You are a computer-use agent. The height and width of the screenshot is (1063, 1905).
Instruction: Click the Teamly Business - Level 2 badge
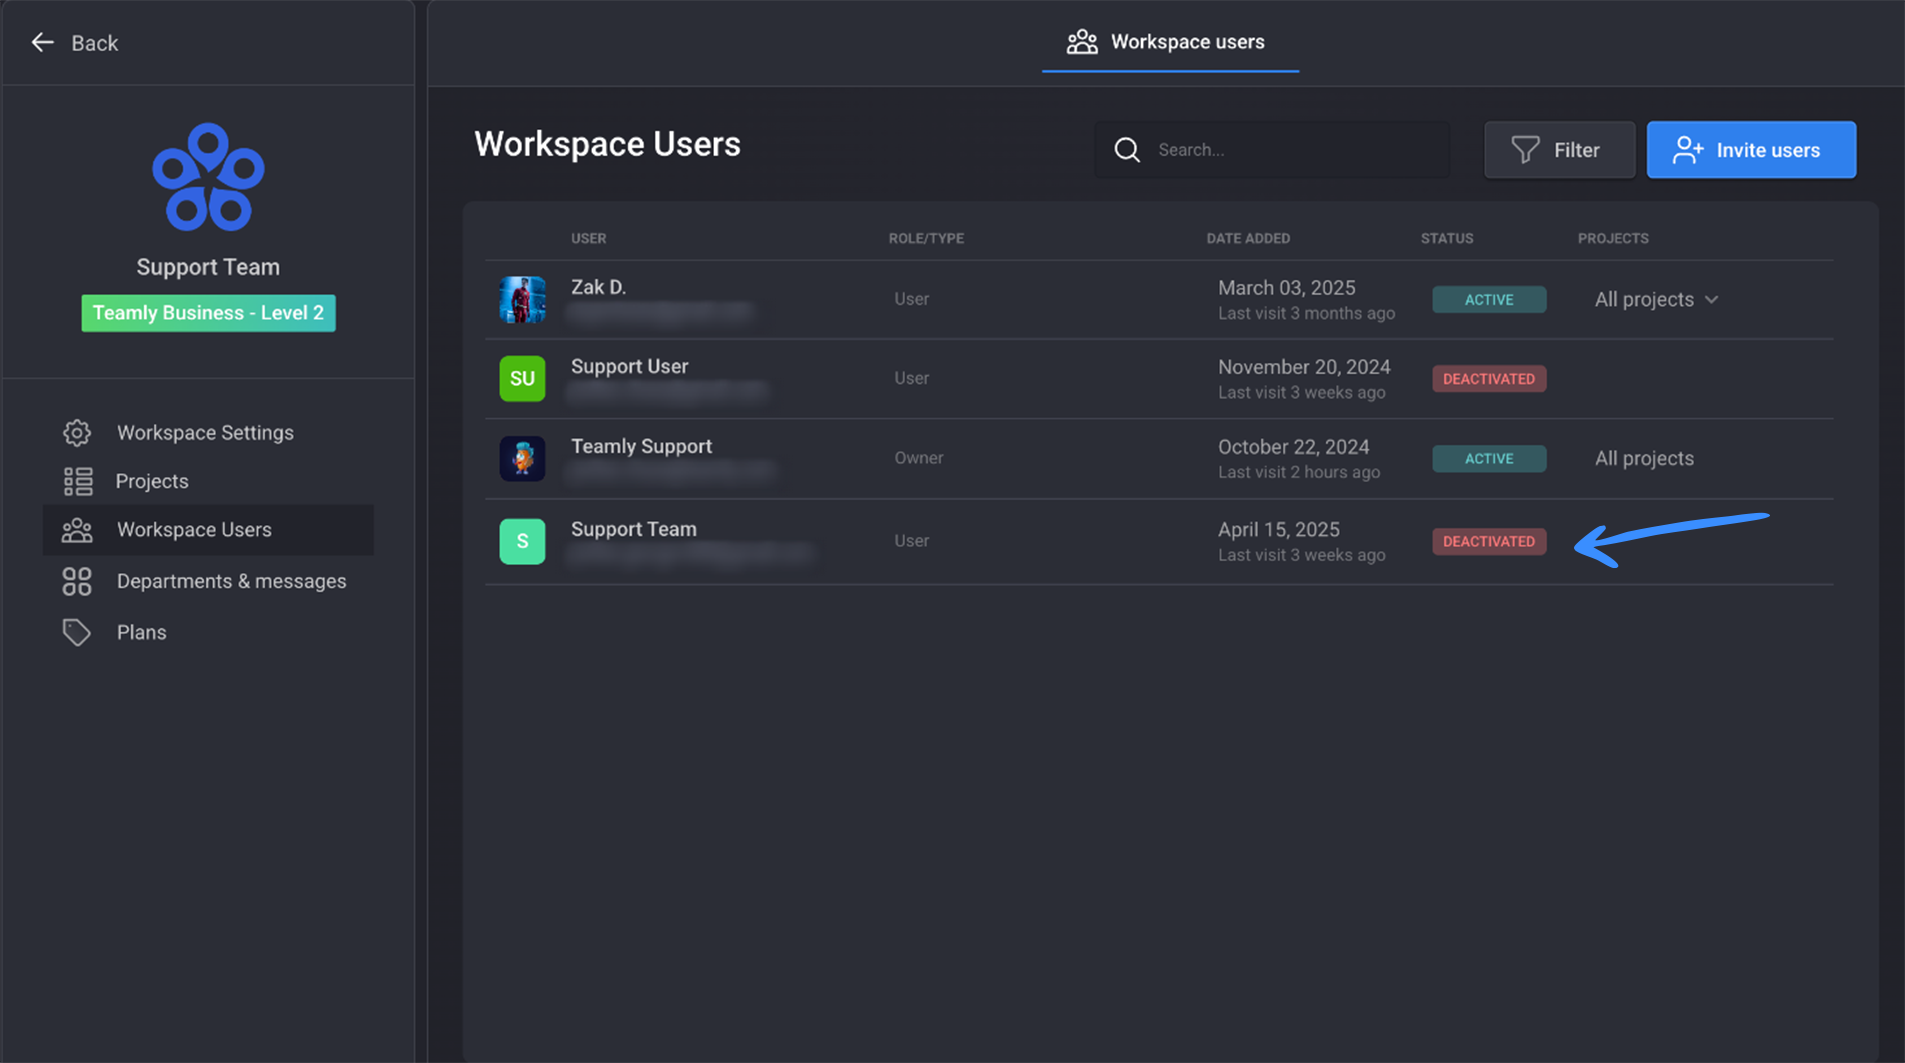[208, 313]
